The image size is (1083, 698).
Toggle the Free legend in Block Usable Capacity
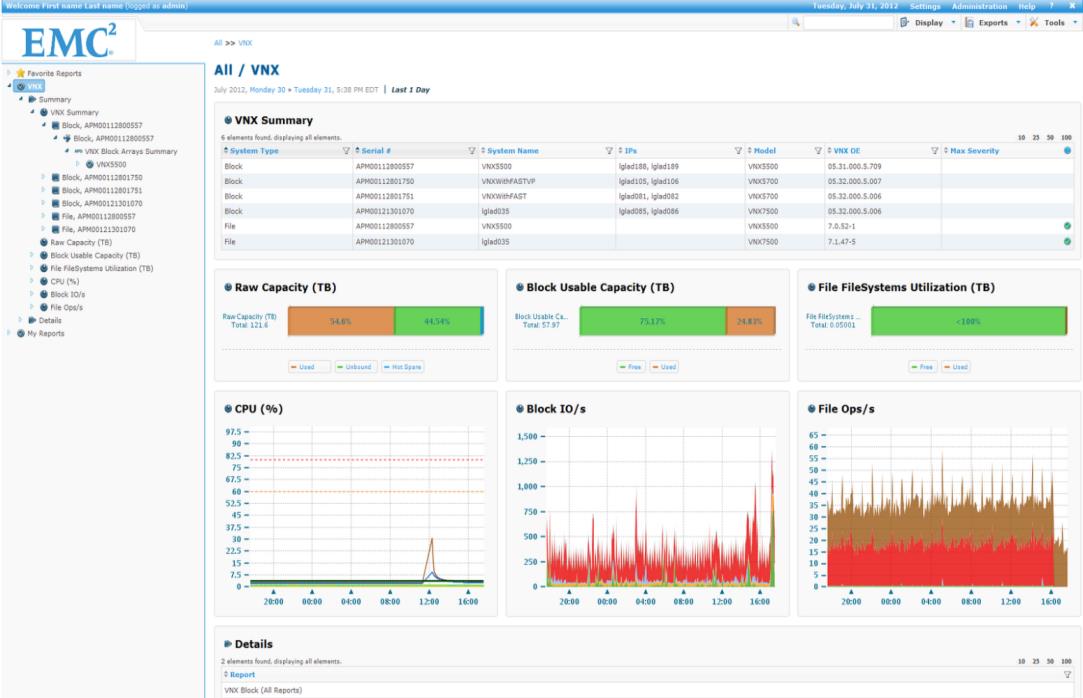tap(631, 367)
